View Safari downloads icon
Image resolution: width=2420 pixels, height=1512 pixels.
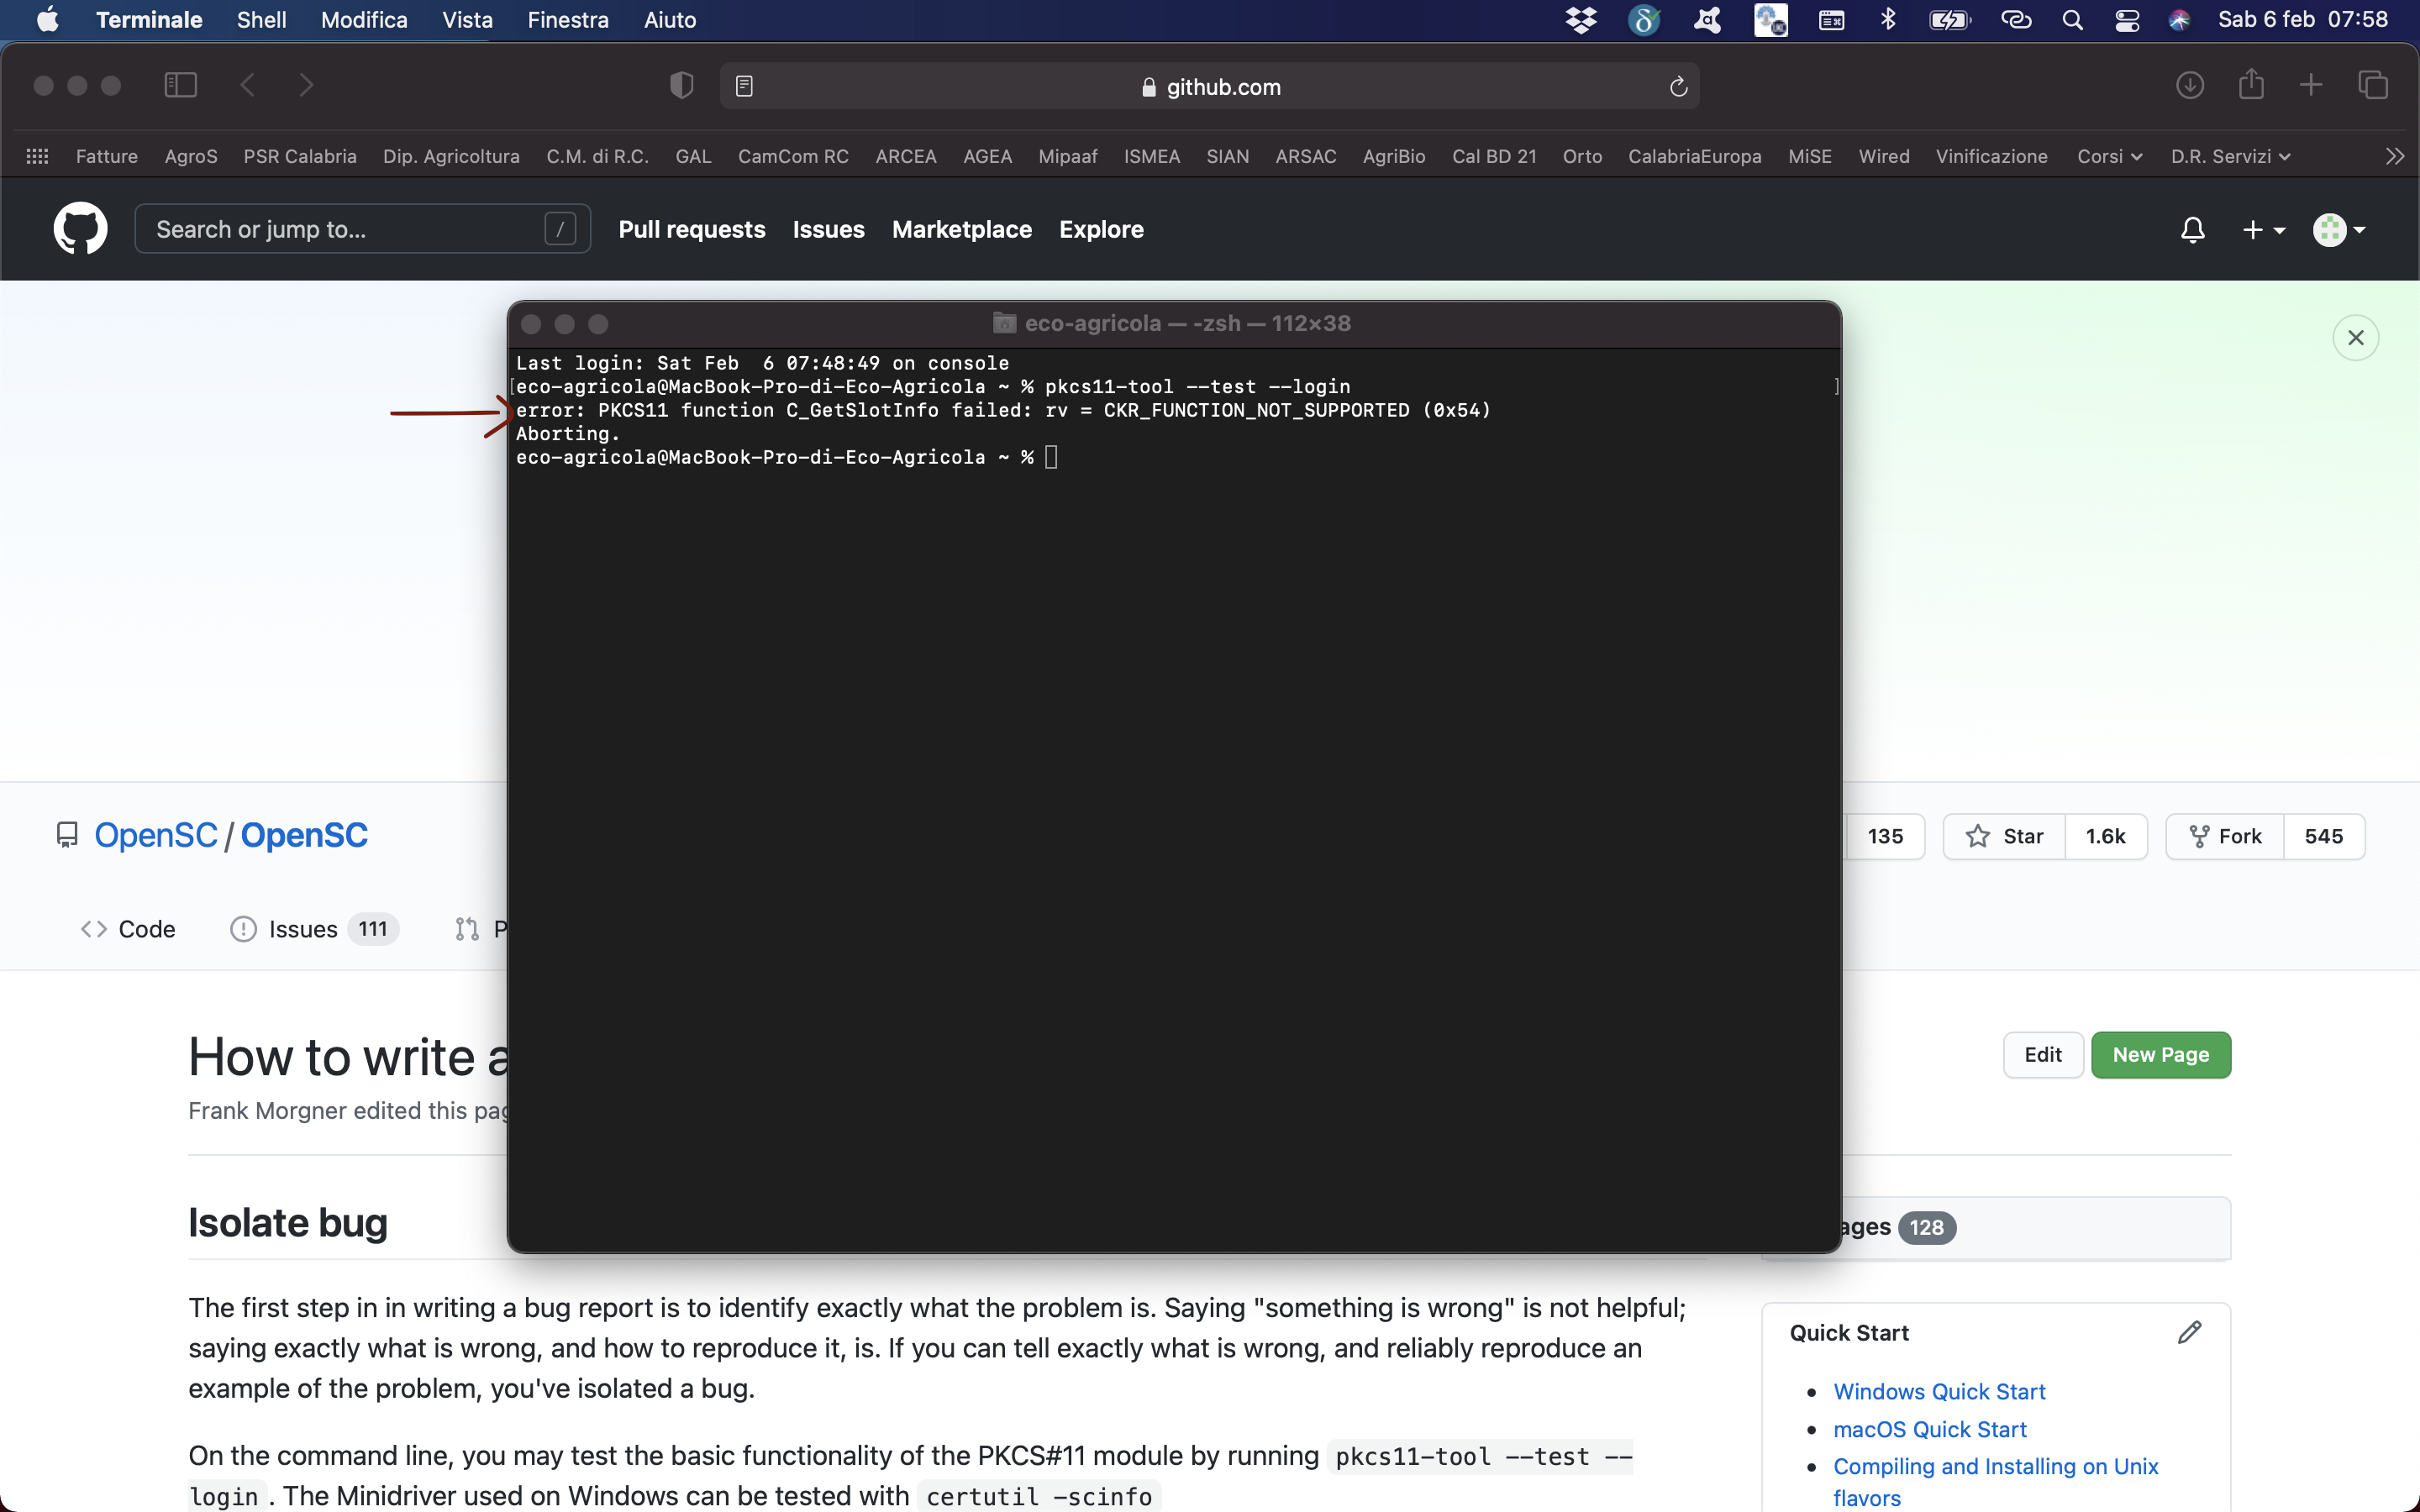click(2189, 85)
